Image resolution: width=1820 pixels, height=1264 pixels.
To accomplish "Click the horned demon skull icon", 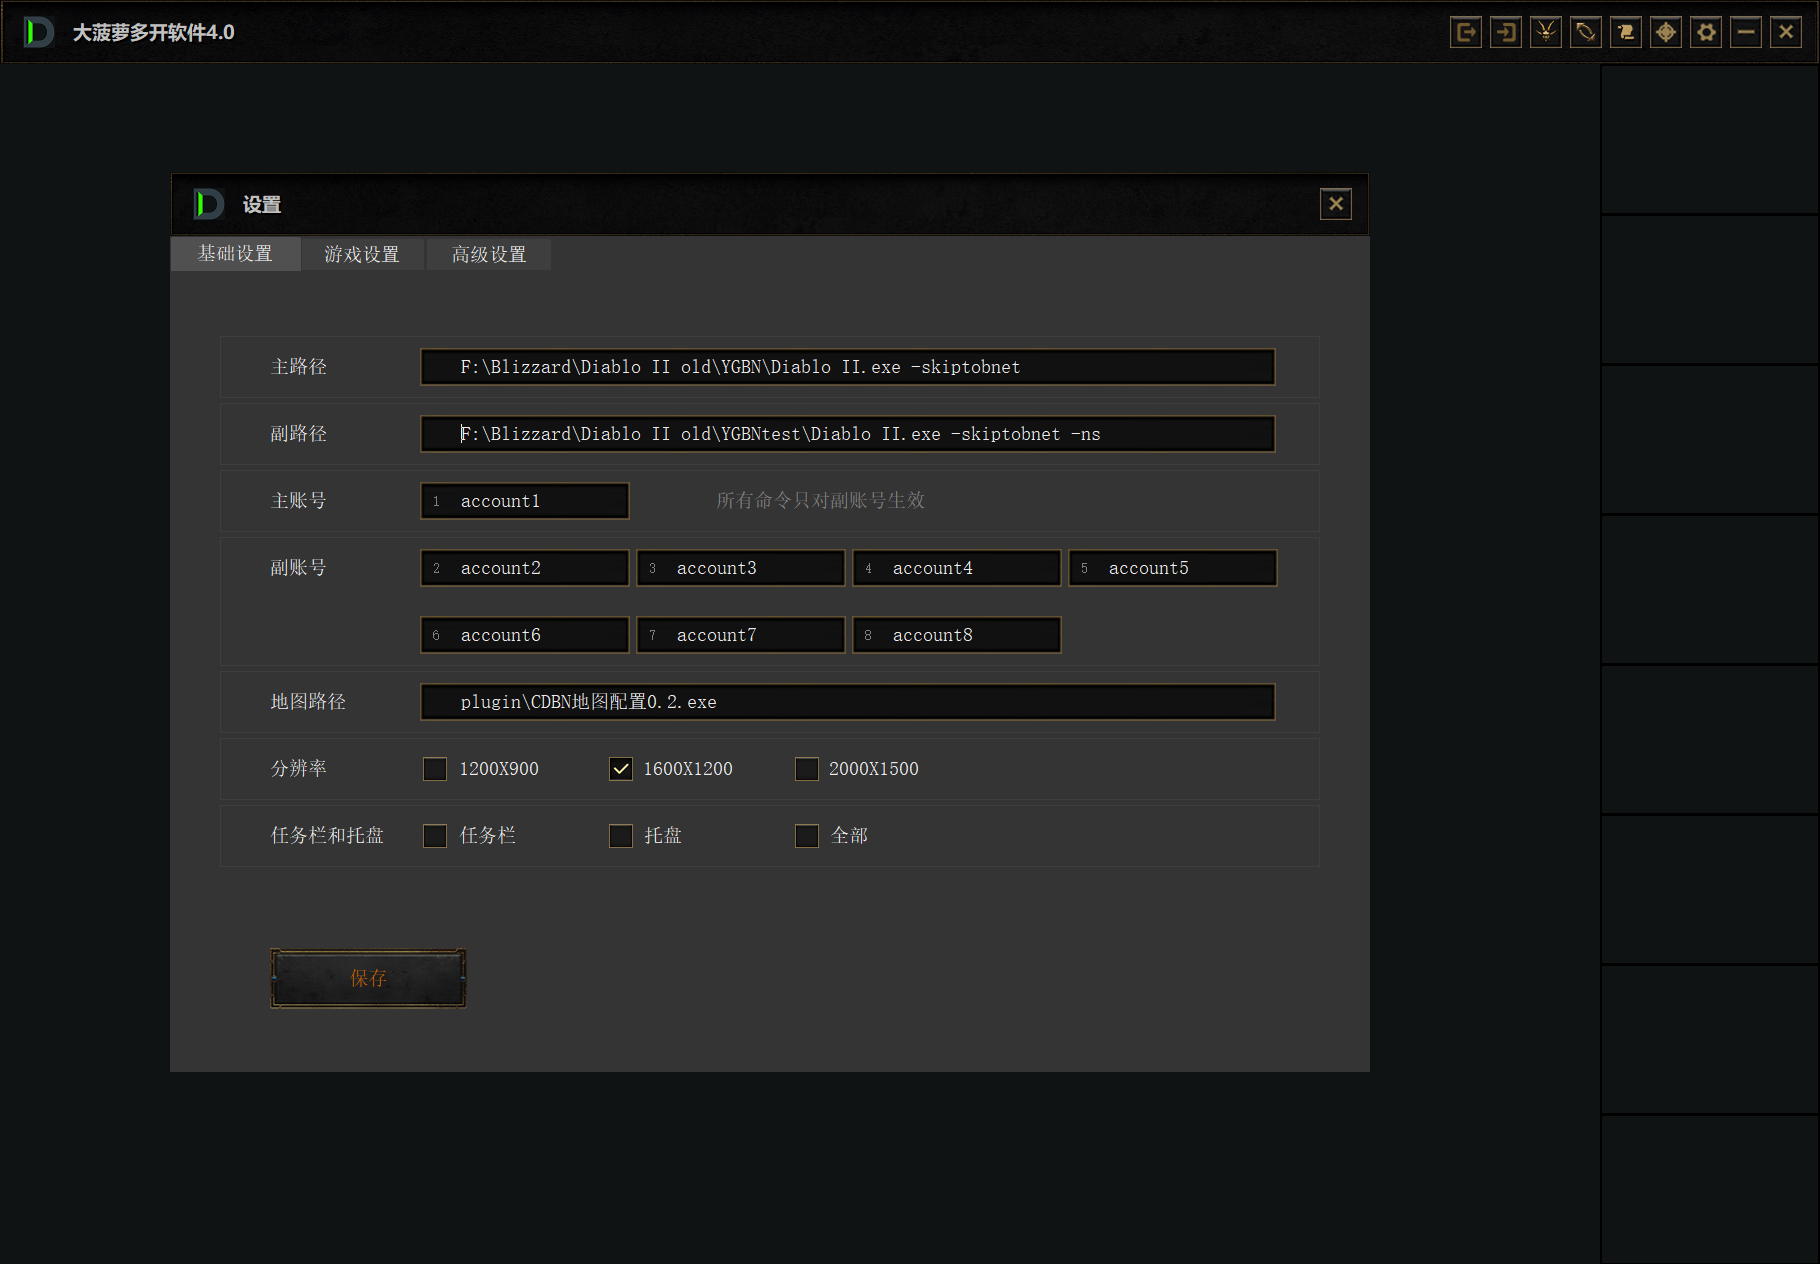I will click(1545, 32).
